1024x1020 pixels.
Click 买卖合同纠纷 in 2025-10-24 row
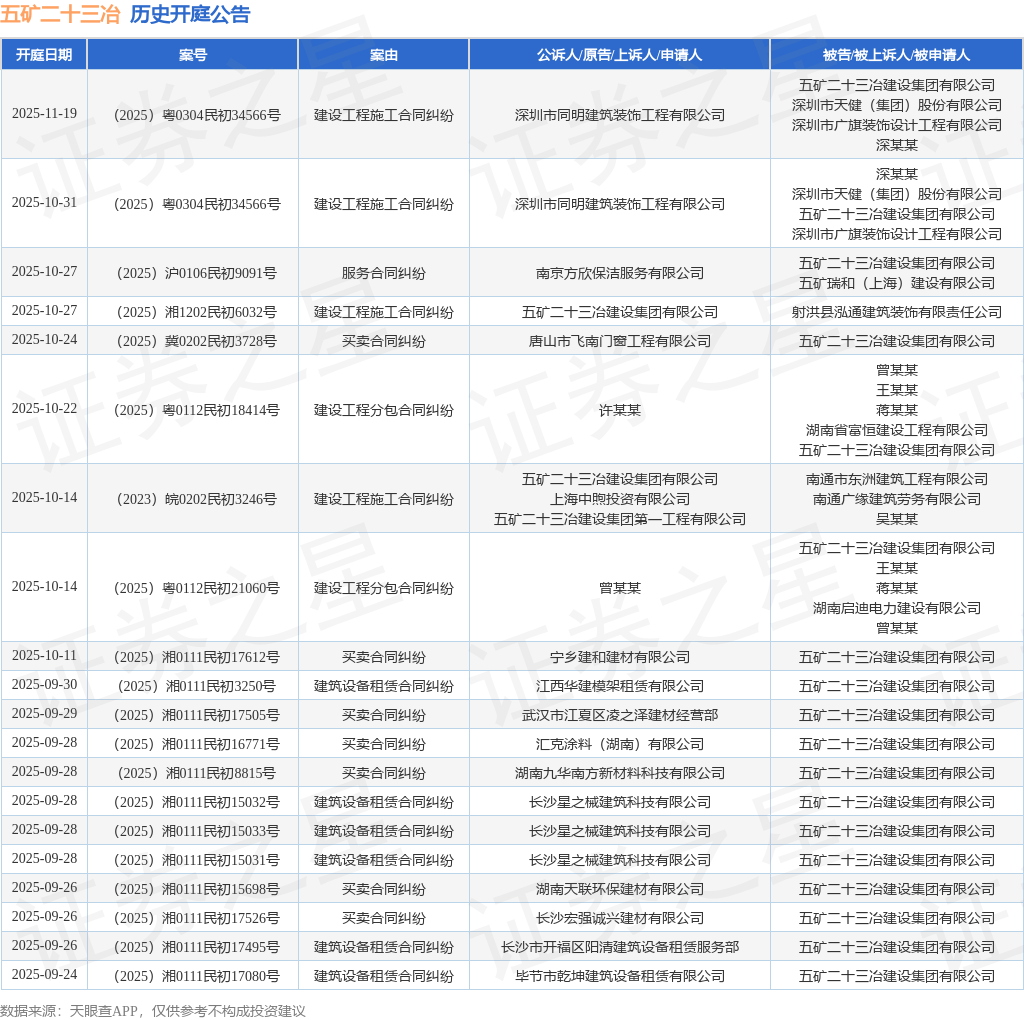pos(383,341)
